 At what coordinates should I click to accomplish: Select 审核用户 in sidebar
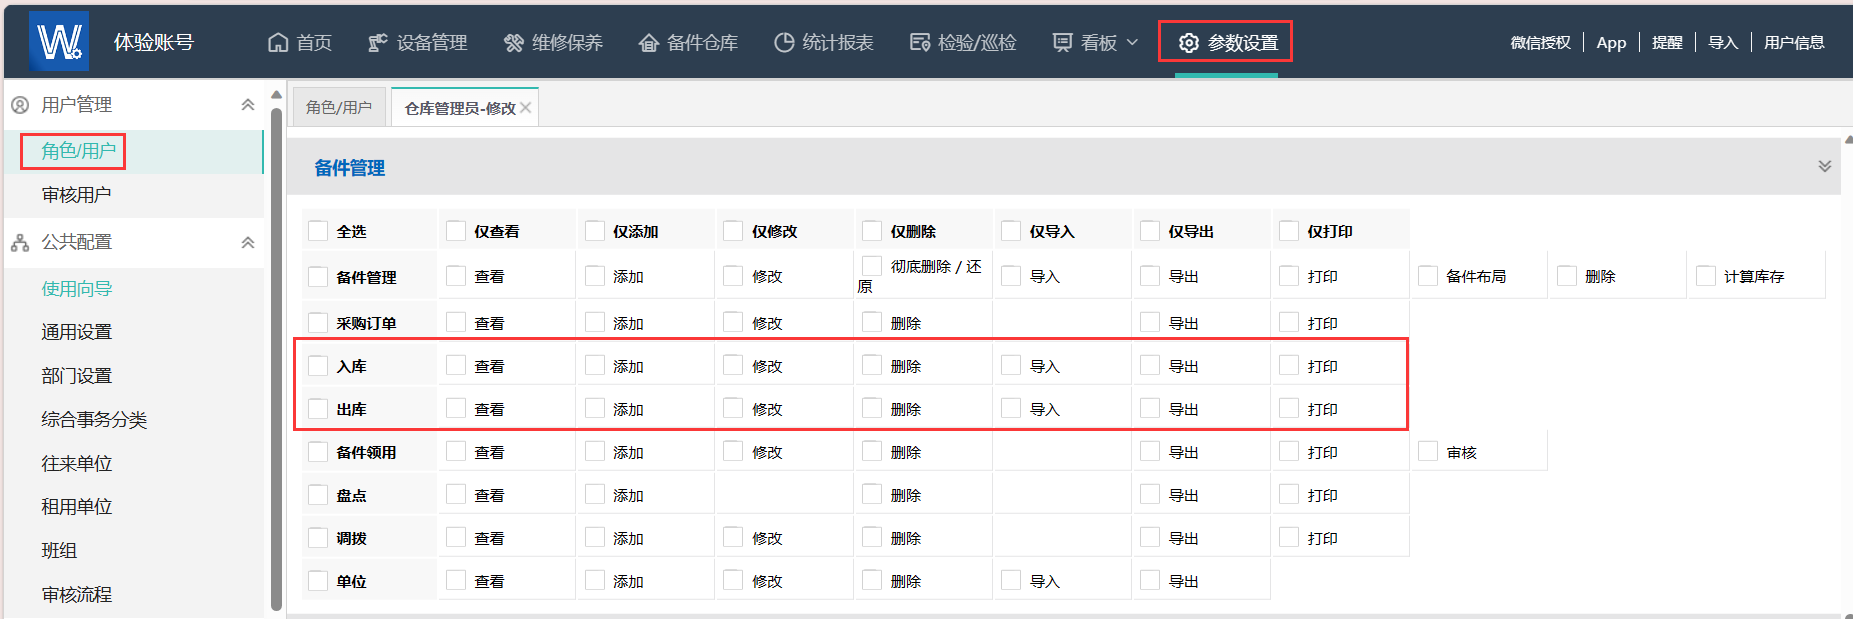132,195
